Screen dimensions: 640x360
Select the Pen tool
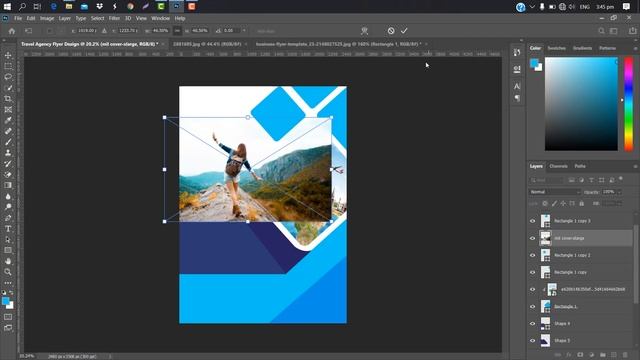(x=8, y=218)
